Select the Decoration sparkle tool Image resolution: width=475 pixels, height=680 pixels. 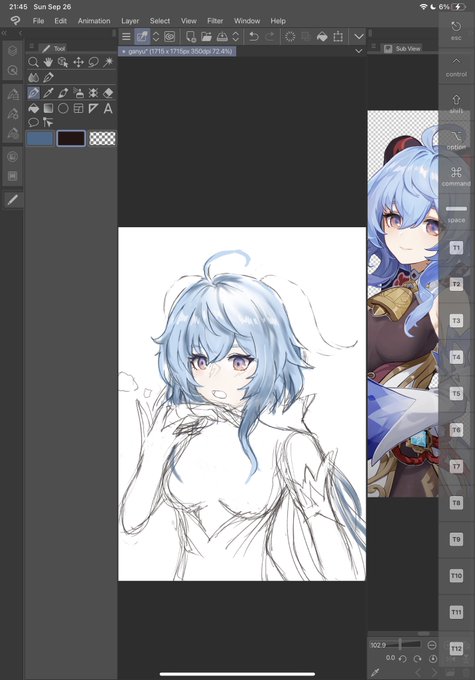click(93, 93)
